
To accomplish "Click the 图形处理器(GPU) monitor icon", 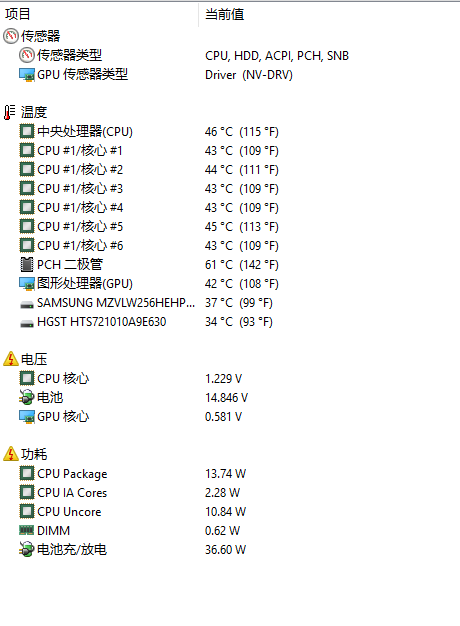I will click(x=27, y=283).
